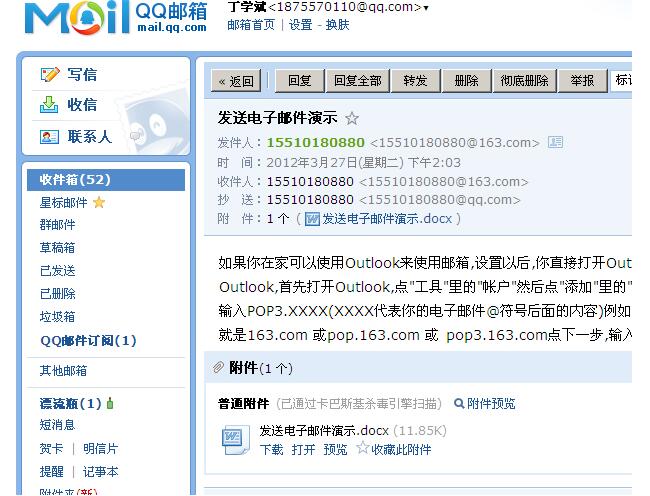Open the Contacts (联系人) icon
Image resolution: width=650 pixels, height=496 pixels.
pyautogui.click(x=50, y=136)
